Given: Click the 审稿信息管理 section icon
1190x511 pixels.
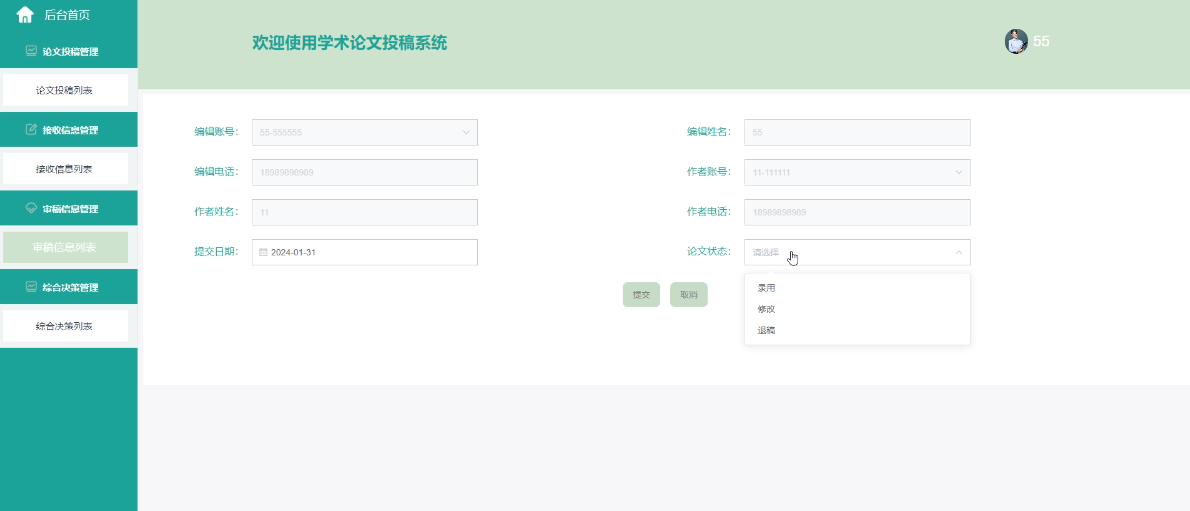Looking at the screenshot, I should (x=31, y=207).
